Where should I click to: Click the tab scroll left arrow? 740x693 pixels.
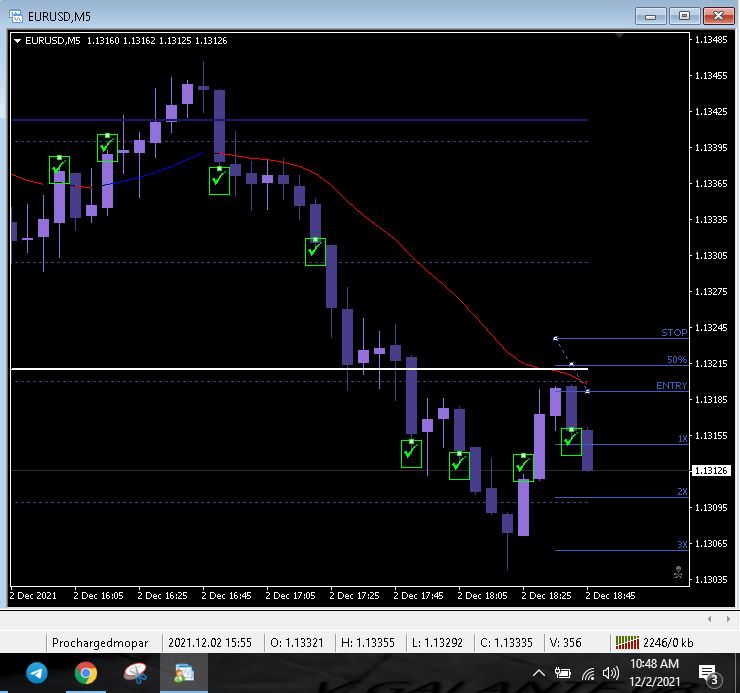point(709,619)
